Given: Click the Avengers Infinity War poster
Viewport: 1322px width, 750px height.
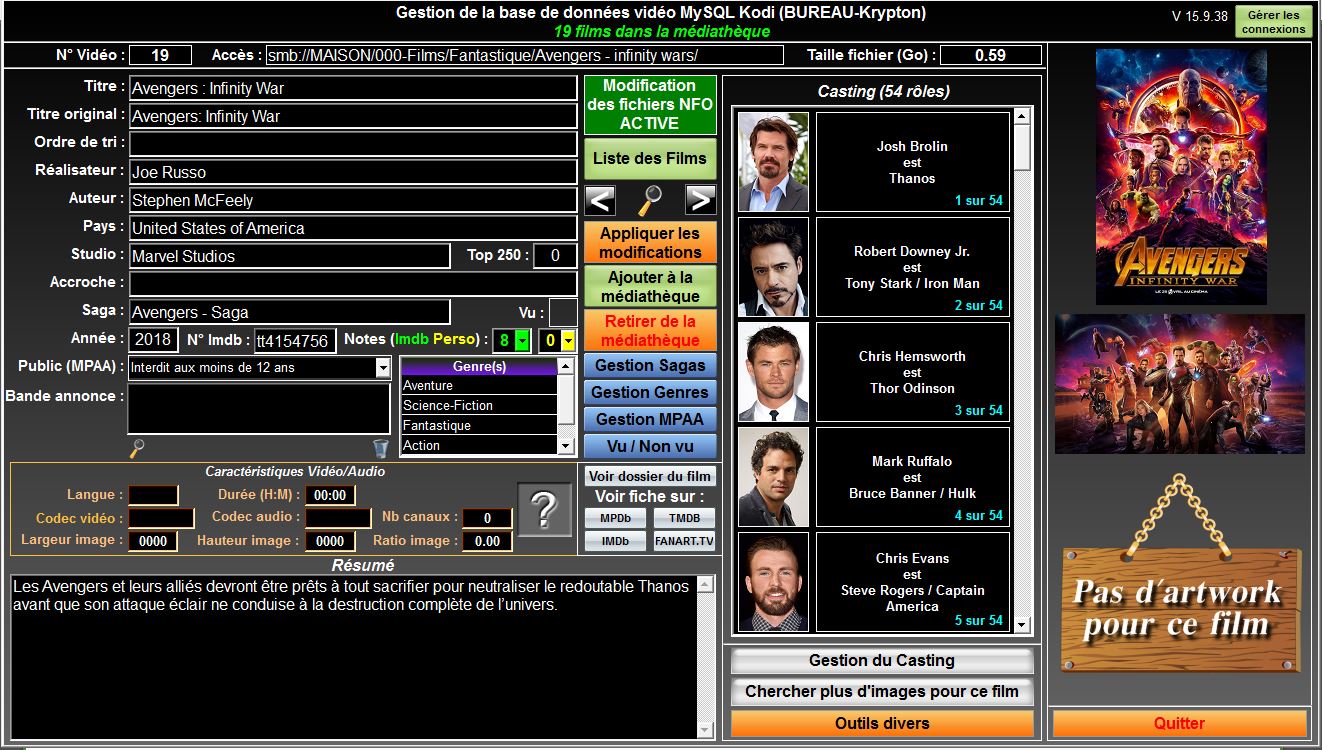Looking at the screenshot, I should [x=1181, y=177].
